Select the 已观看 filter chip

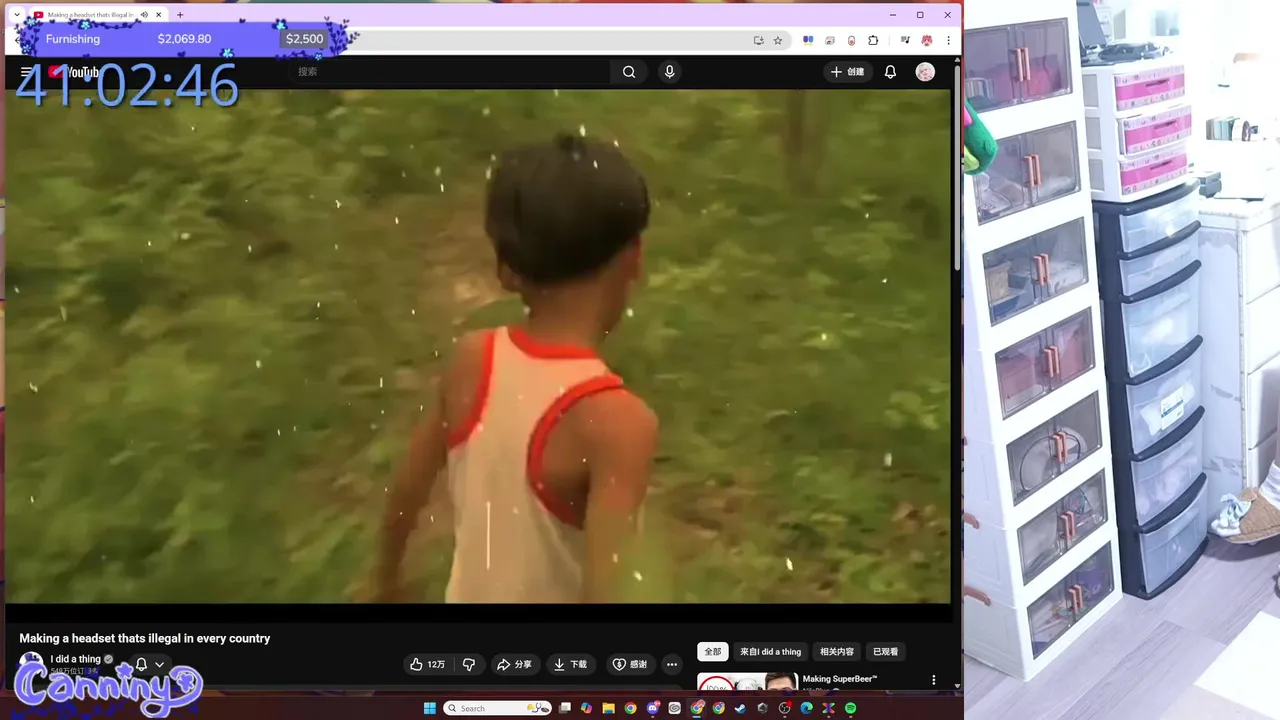(x=886, y=651)
